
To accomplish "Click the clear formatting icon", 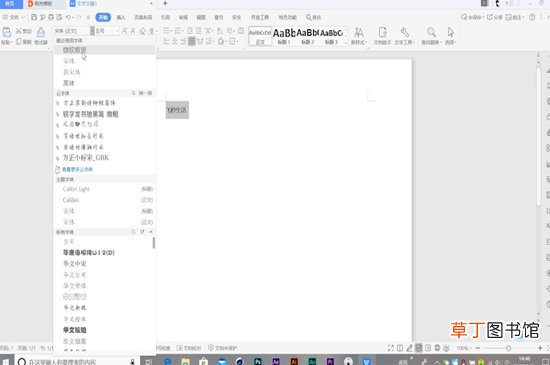I will click(142, 31).
